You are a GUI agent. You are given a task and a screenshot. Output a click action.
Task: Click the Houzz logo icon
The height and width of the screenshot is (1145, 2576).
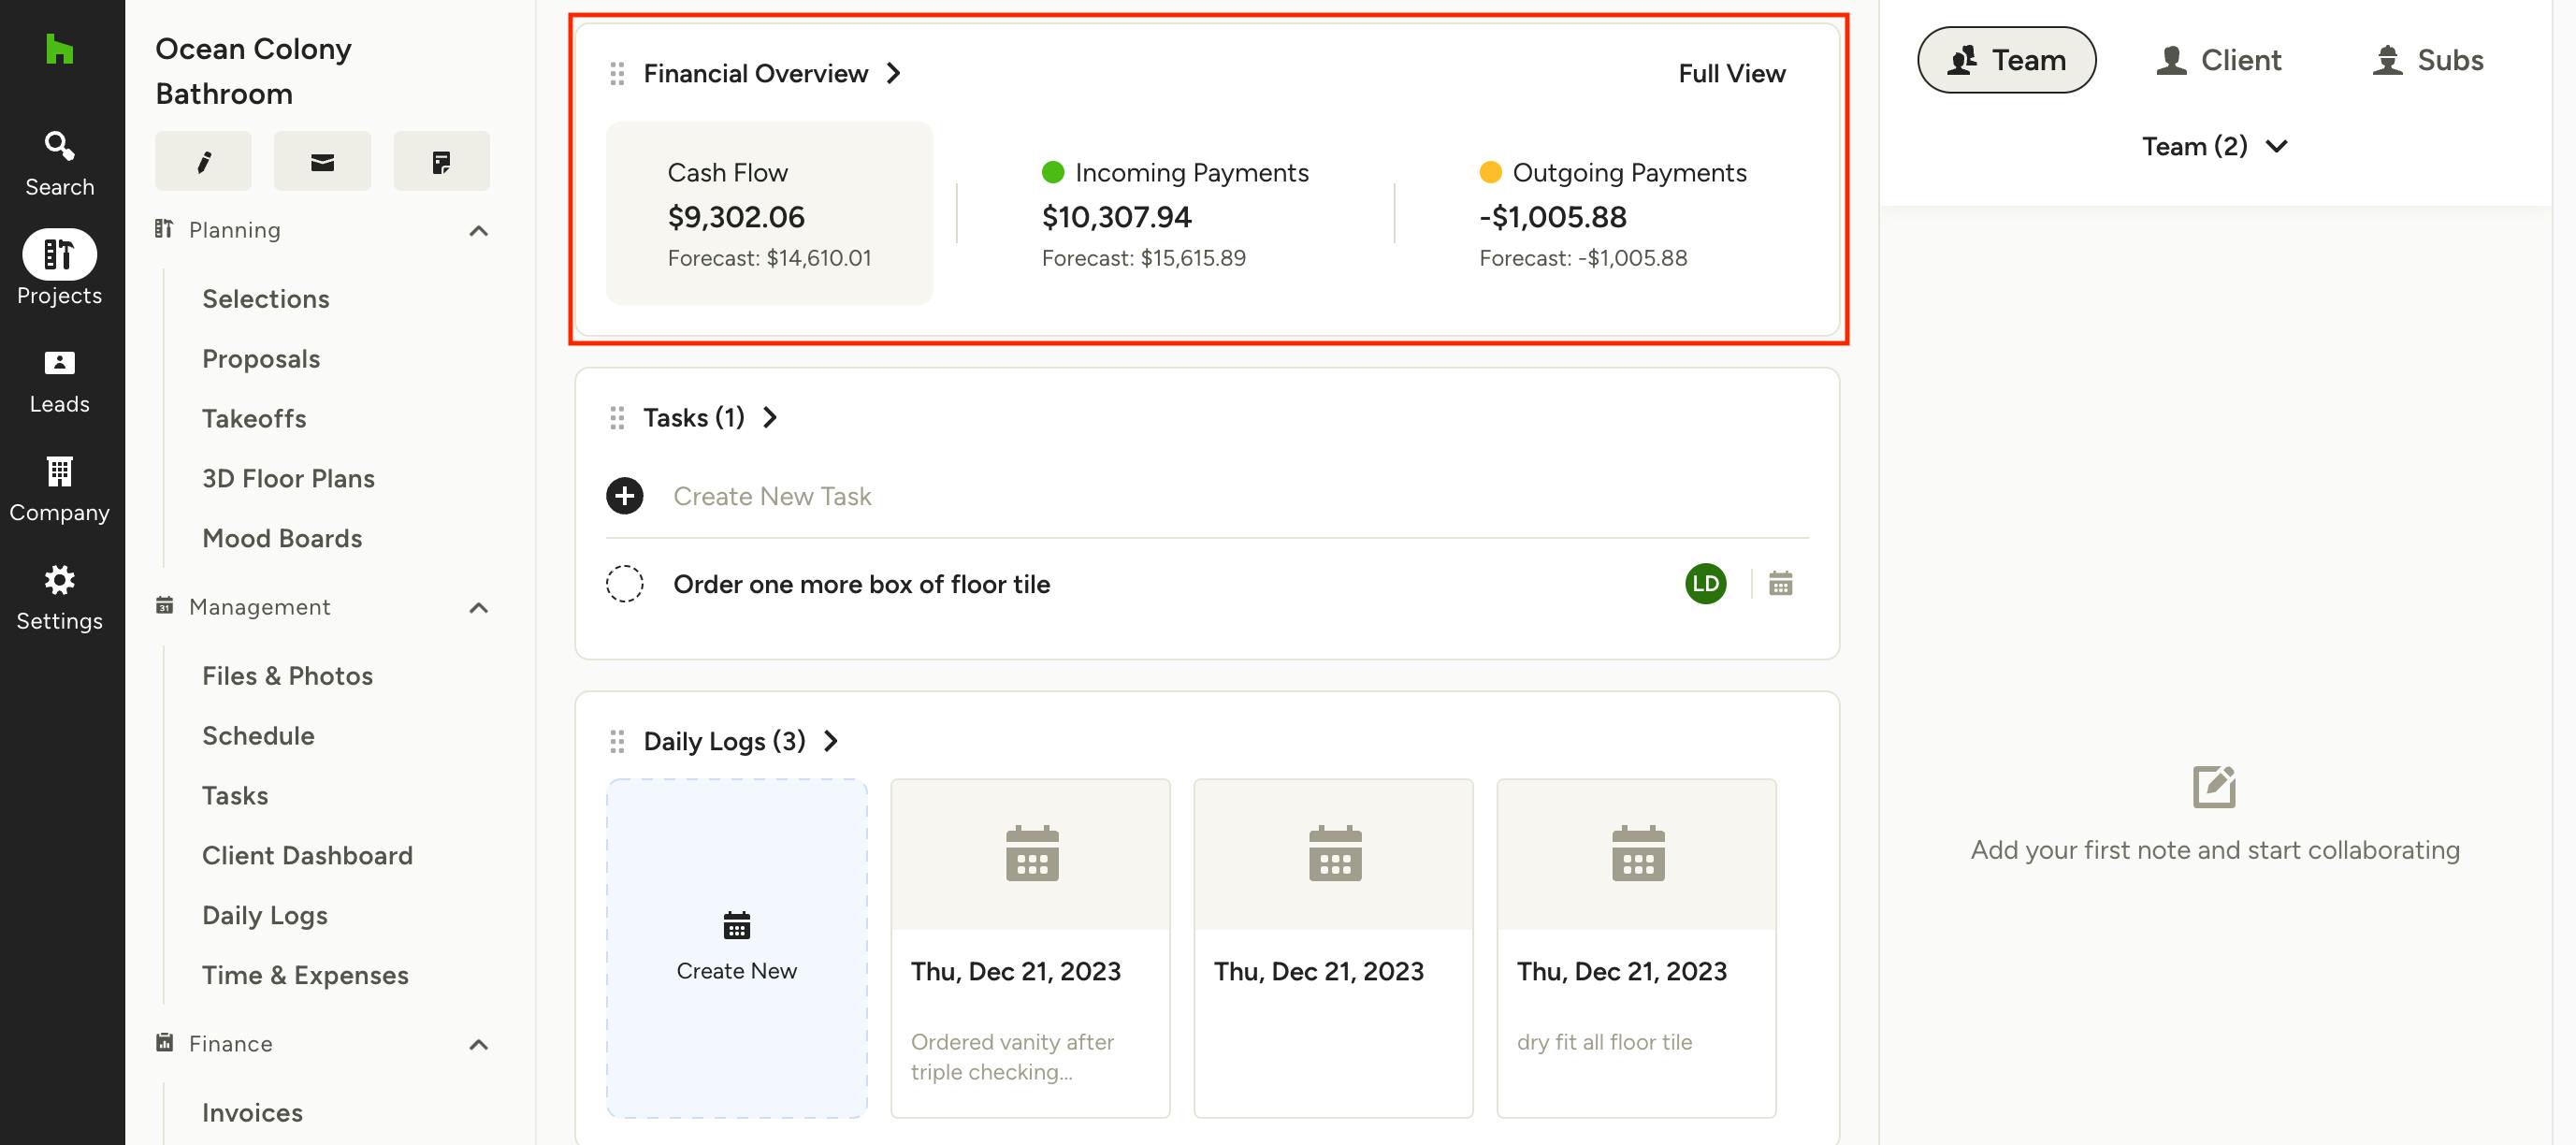click(x=60, y=49)
